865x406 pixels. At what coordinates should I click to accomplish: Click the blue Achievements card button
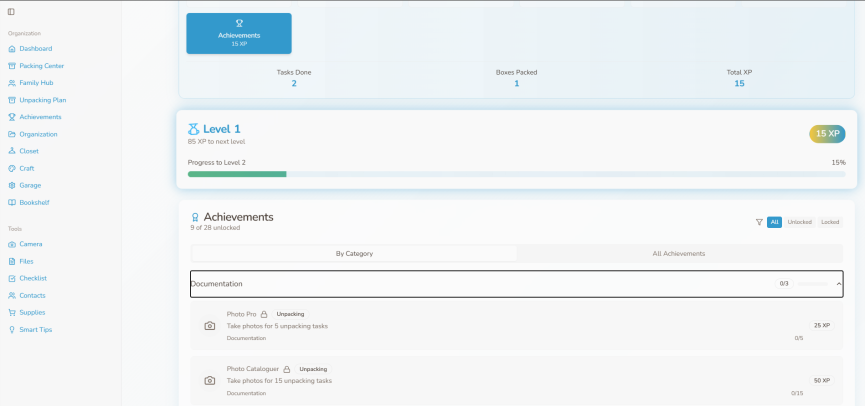click(239, 33)
